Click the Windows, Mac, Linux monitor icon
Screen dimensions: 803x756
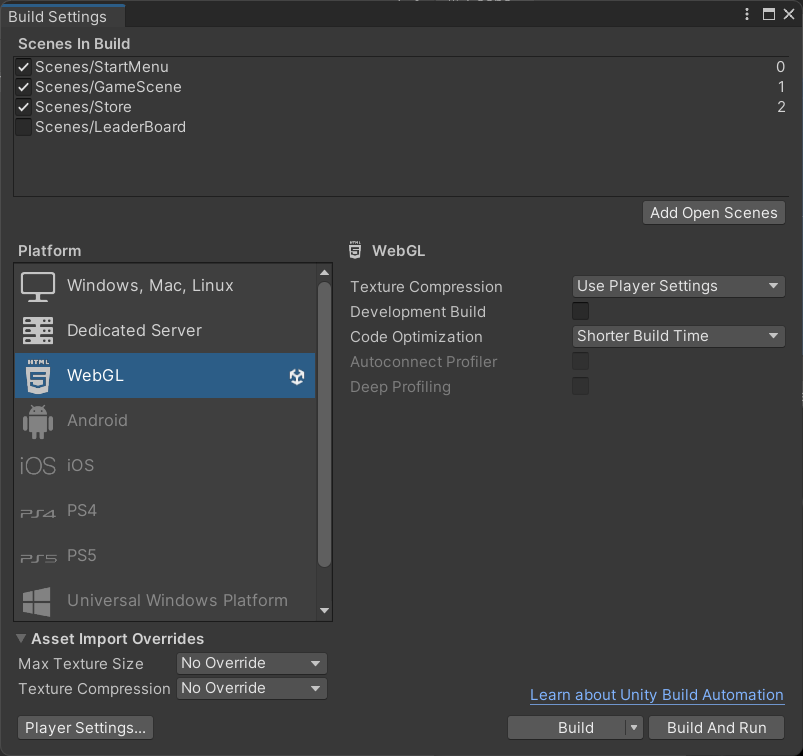(38, 286)
